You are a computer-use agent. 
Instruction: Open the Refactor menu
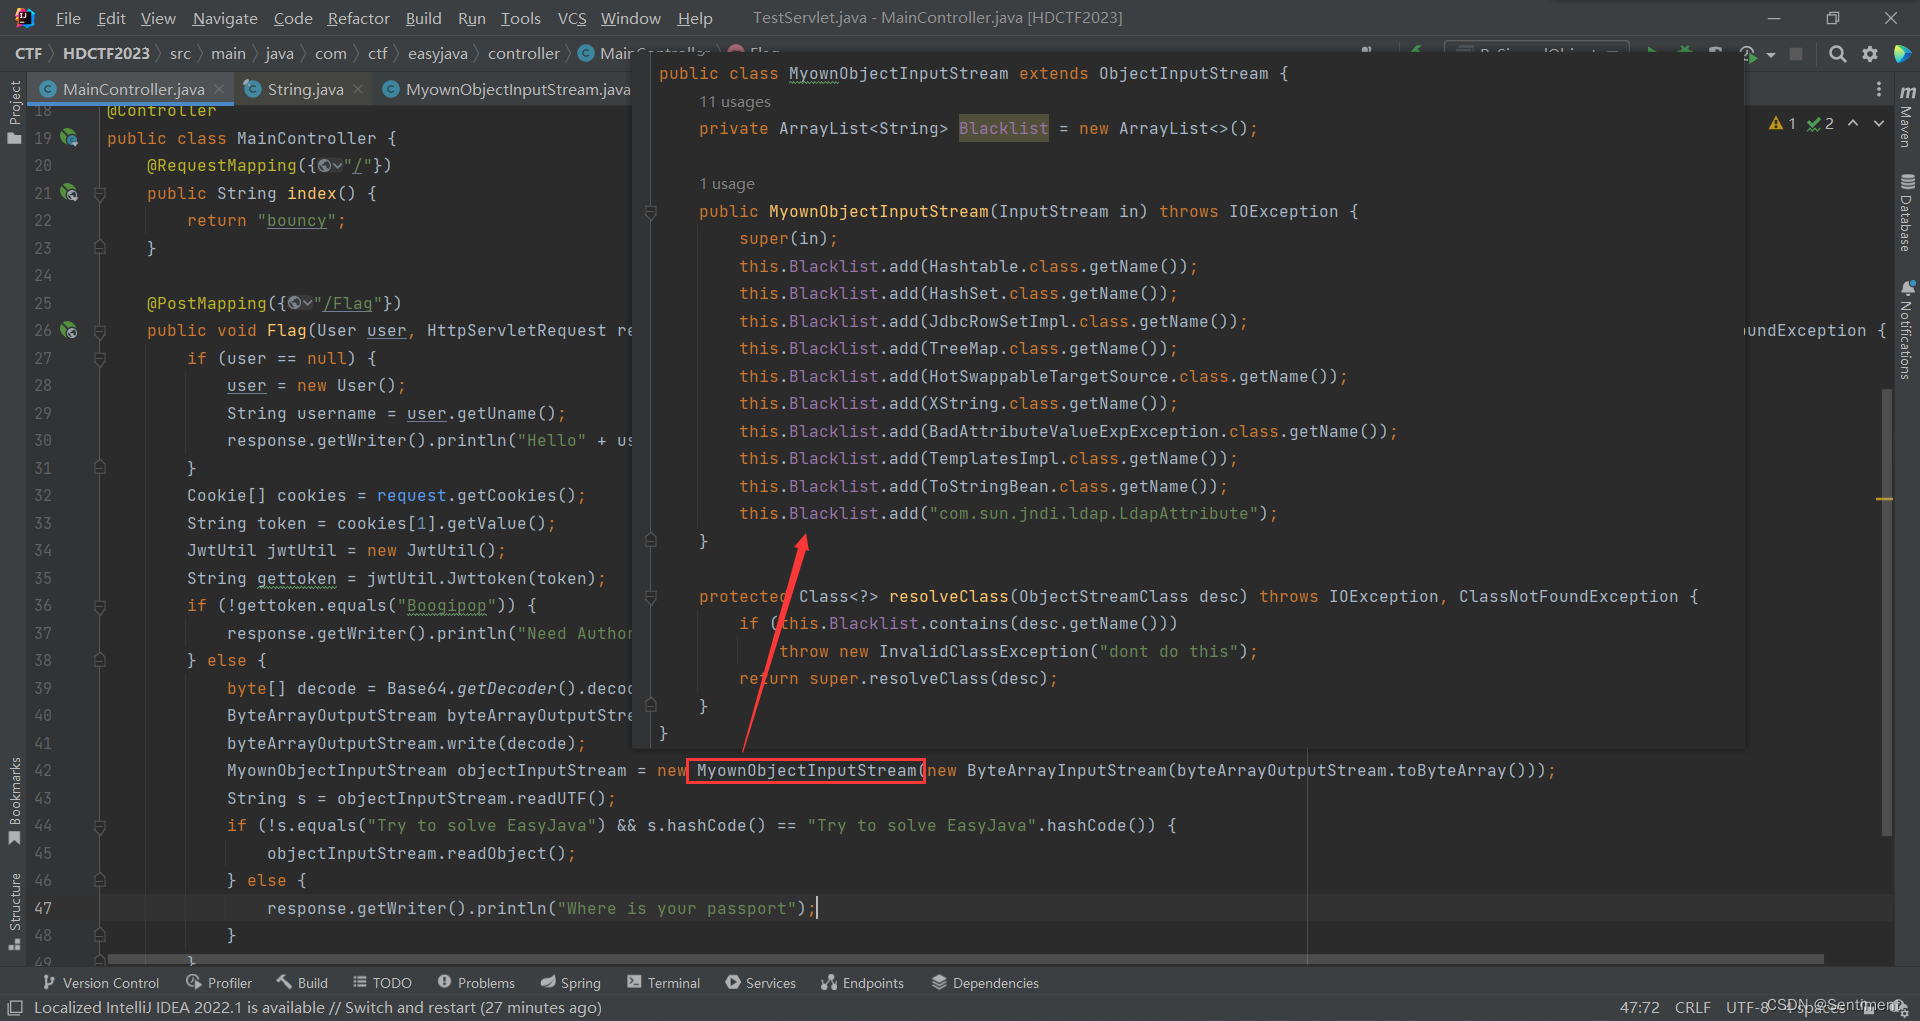coord(358,18)
